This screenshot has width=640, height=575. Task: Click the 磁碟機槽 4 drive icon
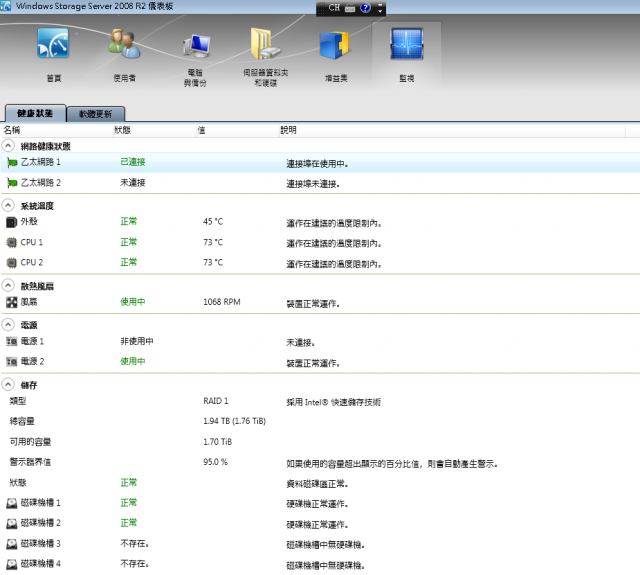point(11,564)
